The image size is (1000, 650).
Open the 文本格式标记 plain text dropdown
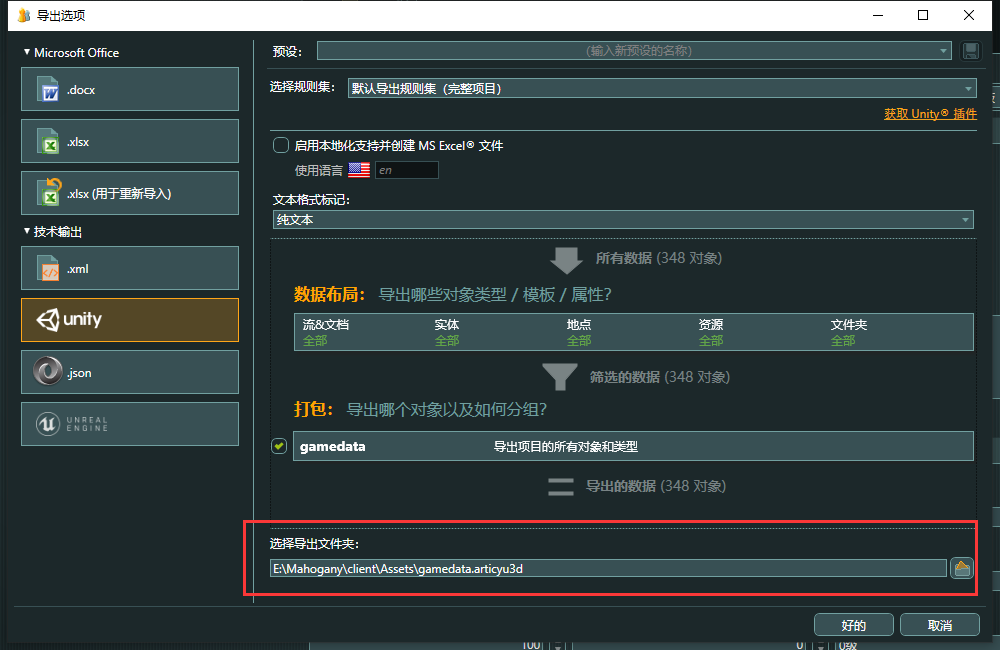tap(622, 220)
